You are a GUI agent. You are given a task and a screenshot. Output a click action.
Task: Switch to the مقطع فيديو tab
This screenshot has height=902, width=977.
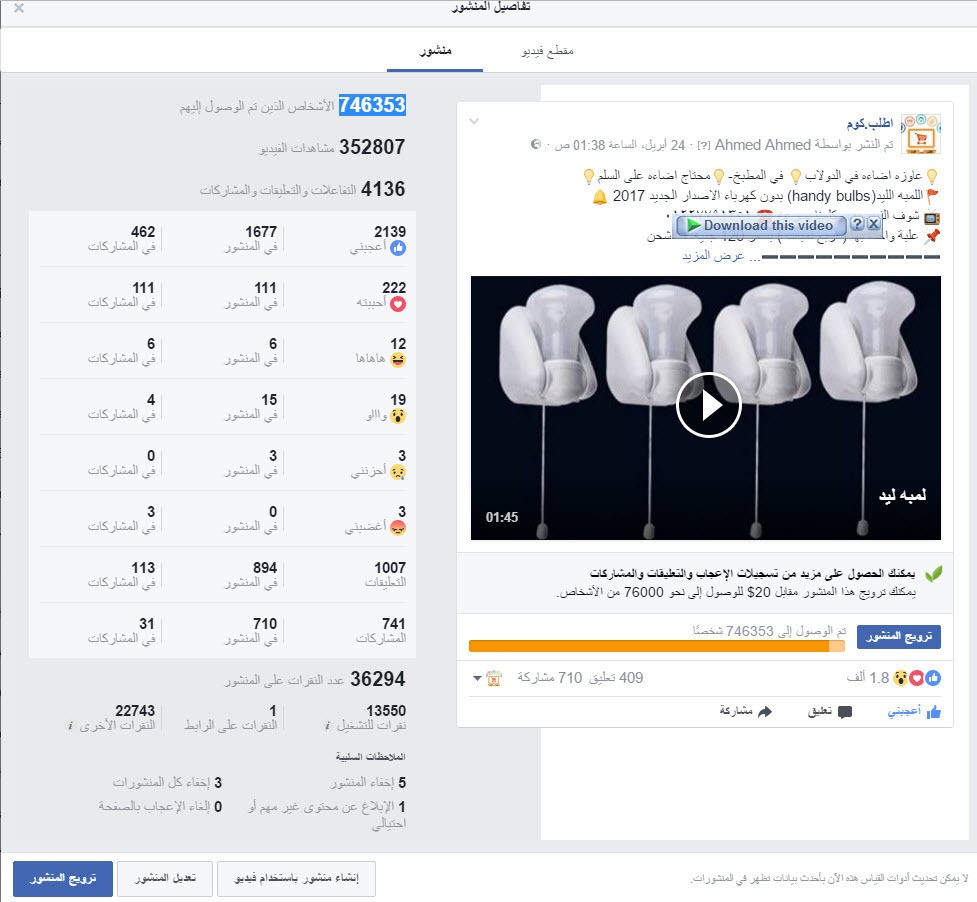tap(547, 50)
